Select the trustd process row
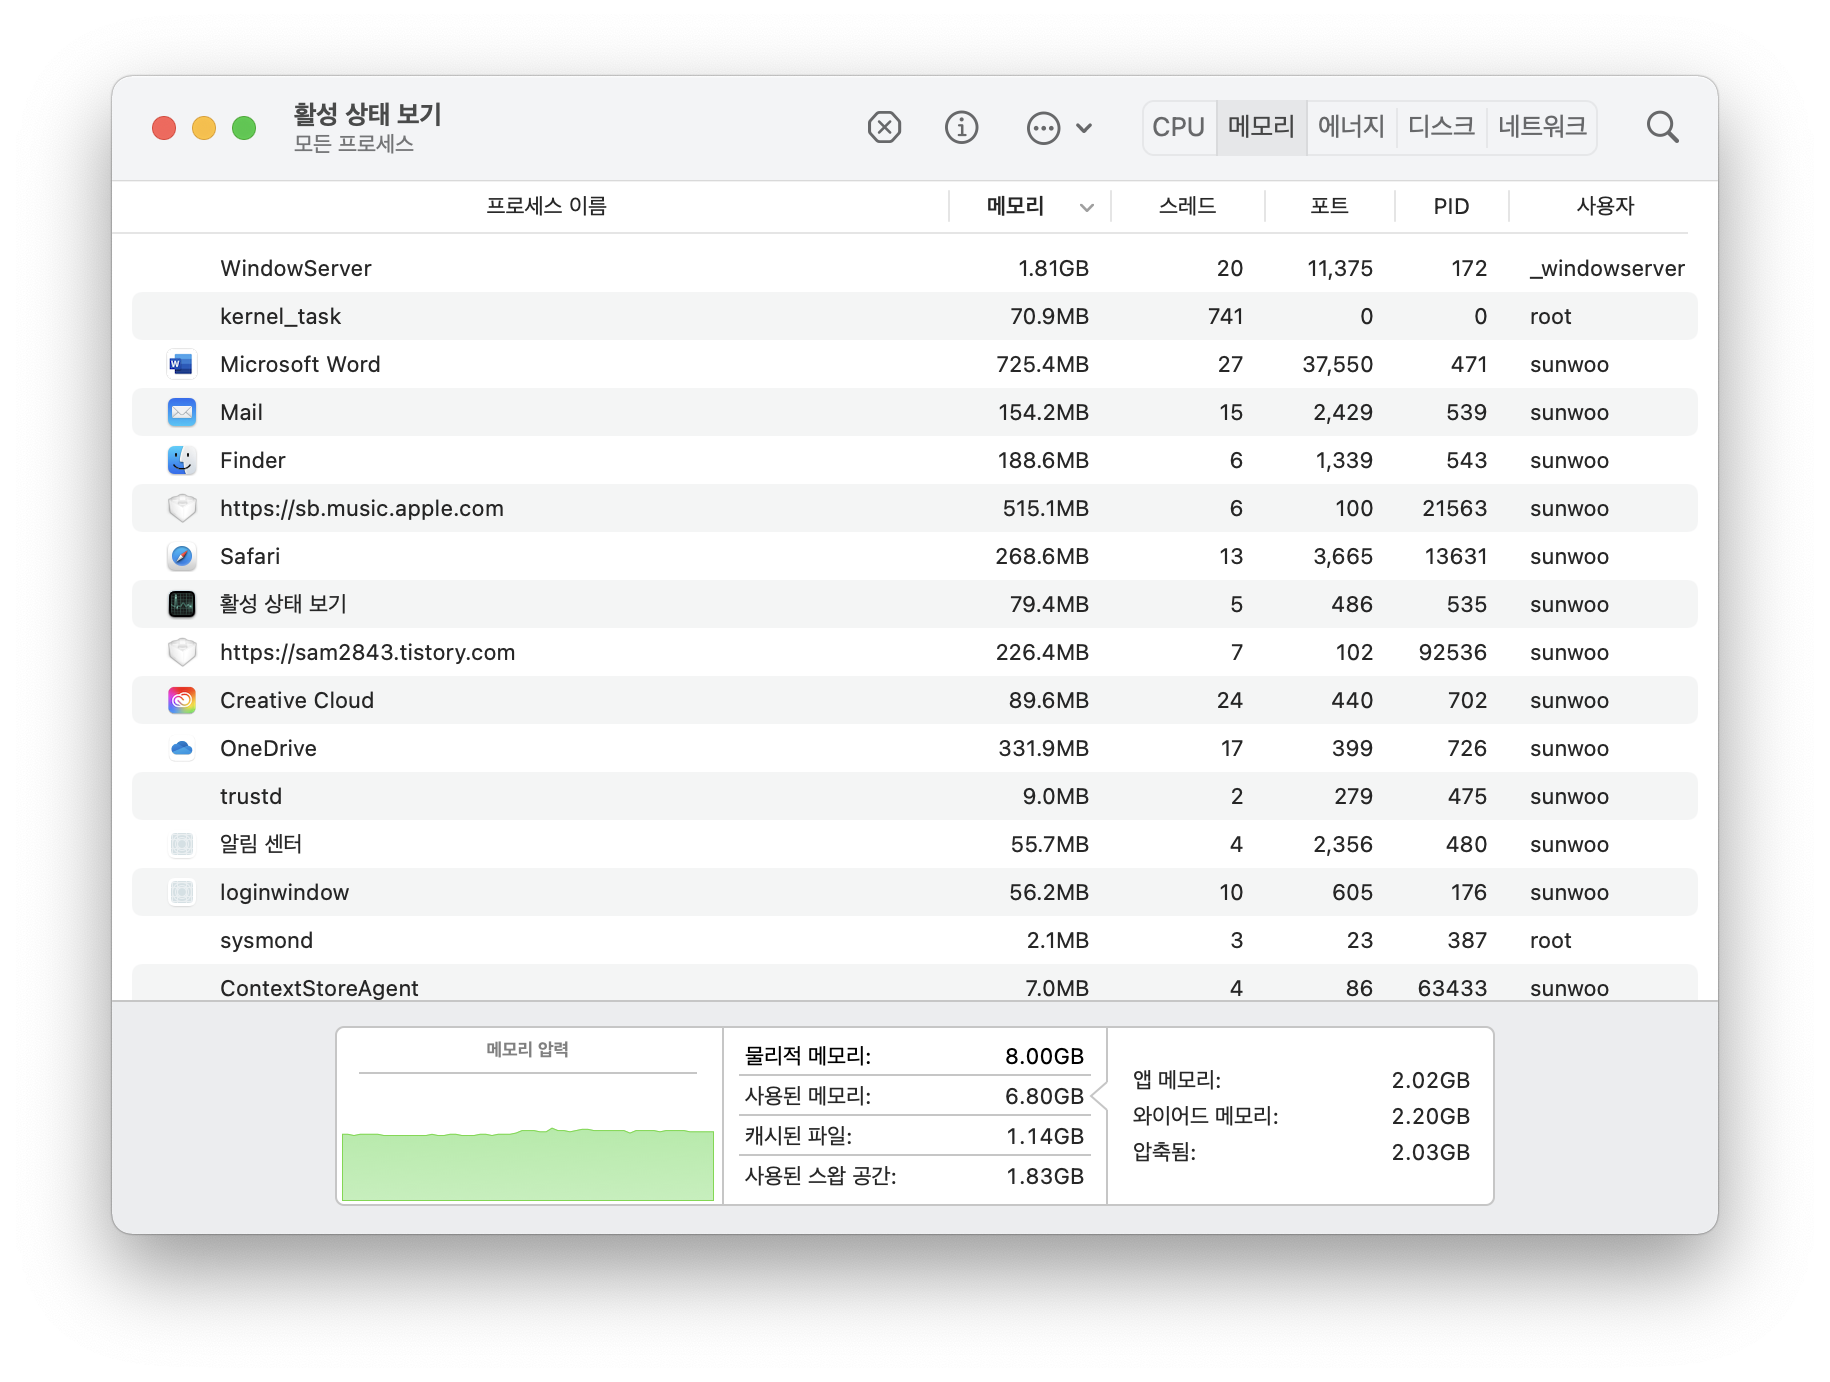The image size is (1830, 1382). [914, 796]
